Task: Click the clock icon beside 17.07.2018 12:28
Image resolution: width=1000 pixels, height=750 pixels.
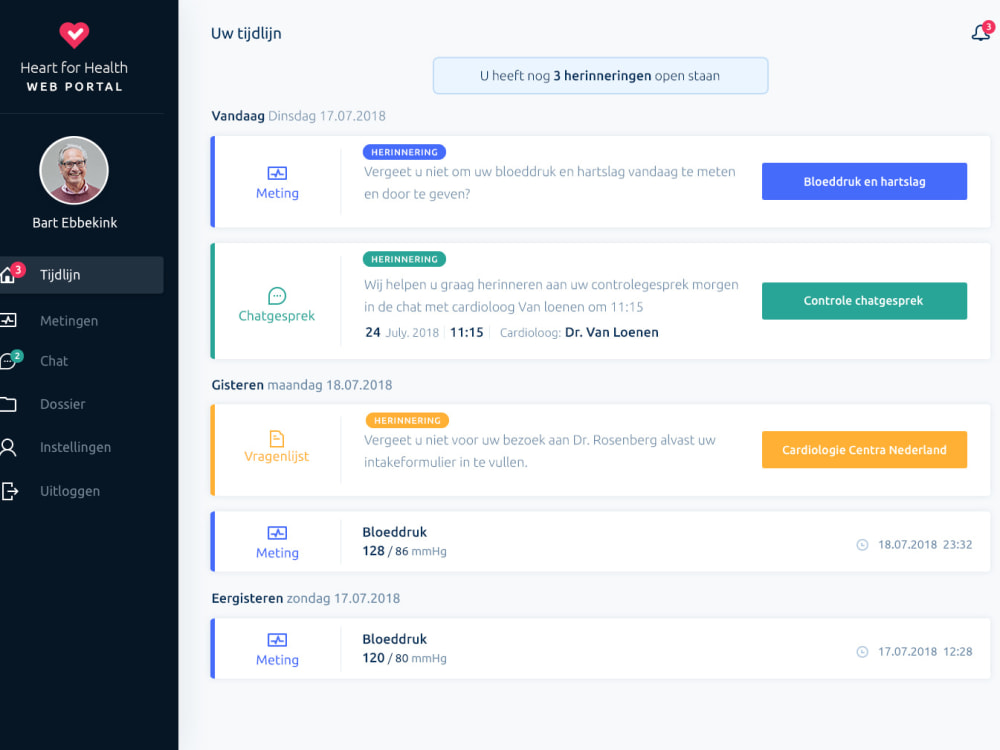Action: tap(862, 652)
